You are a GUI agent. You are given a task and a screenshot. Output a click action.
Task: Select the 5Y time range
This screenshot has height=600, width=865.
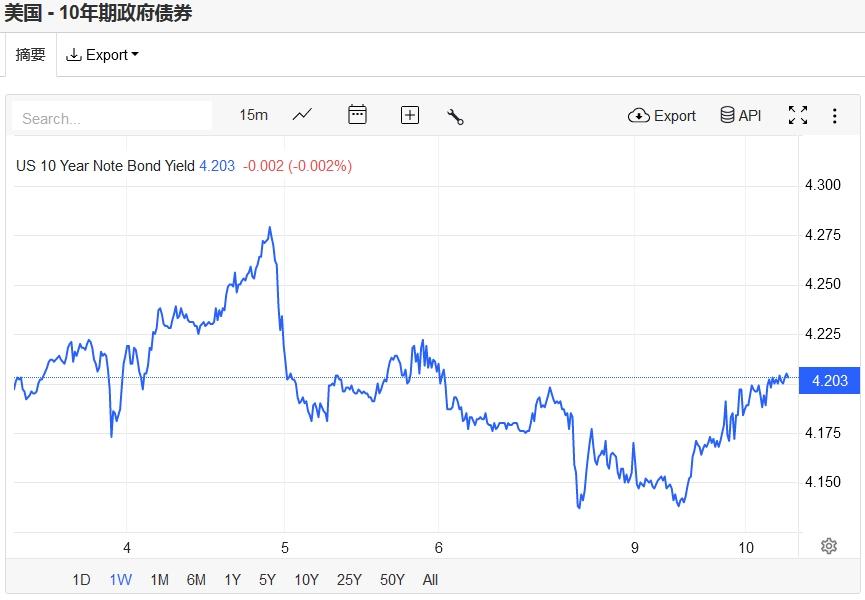click(267, 580)
